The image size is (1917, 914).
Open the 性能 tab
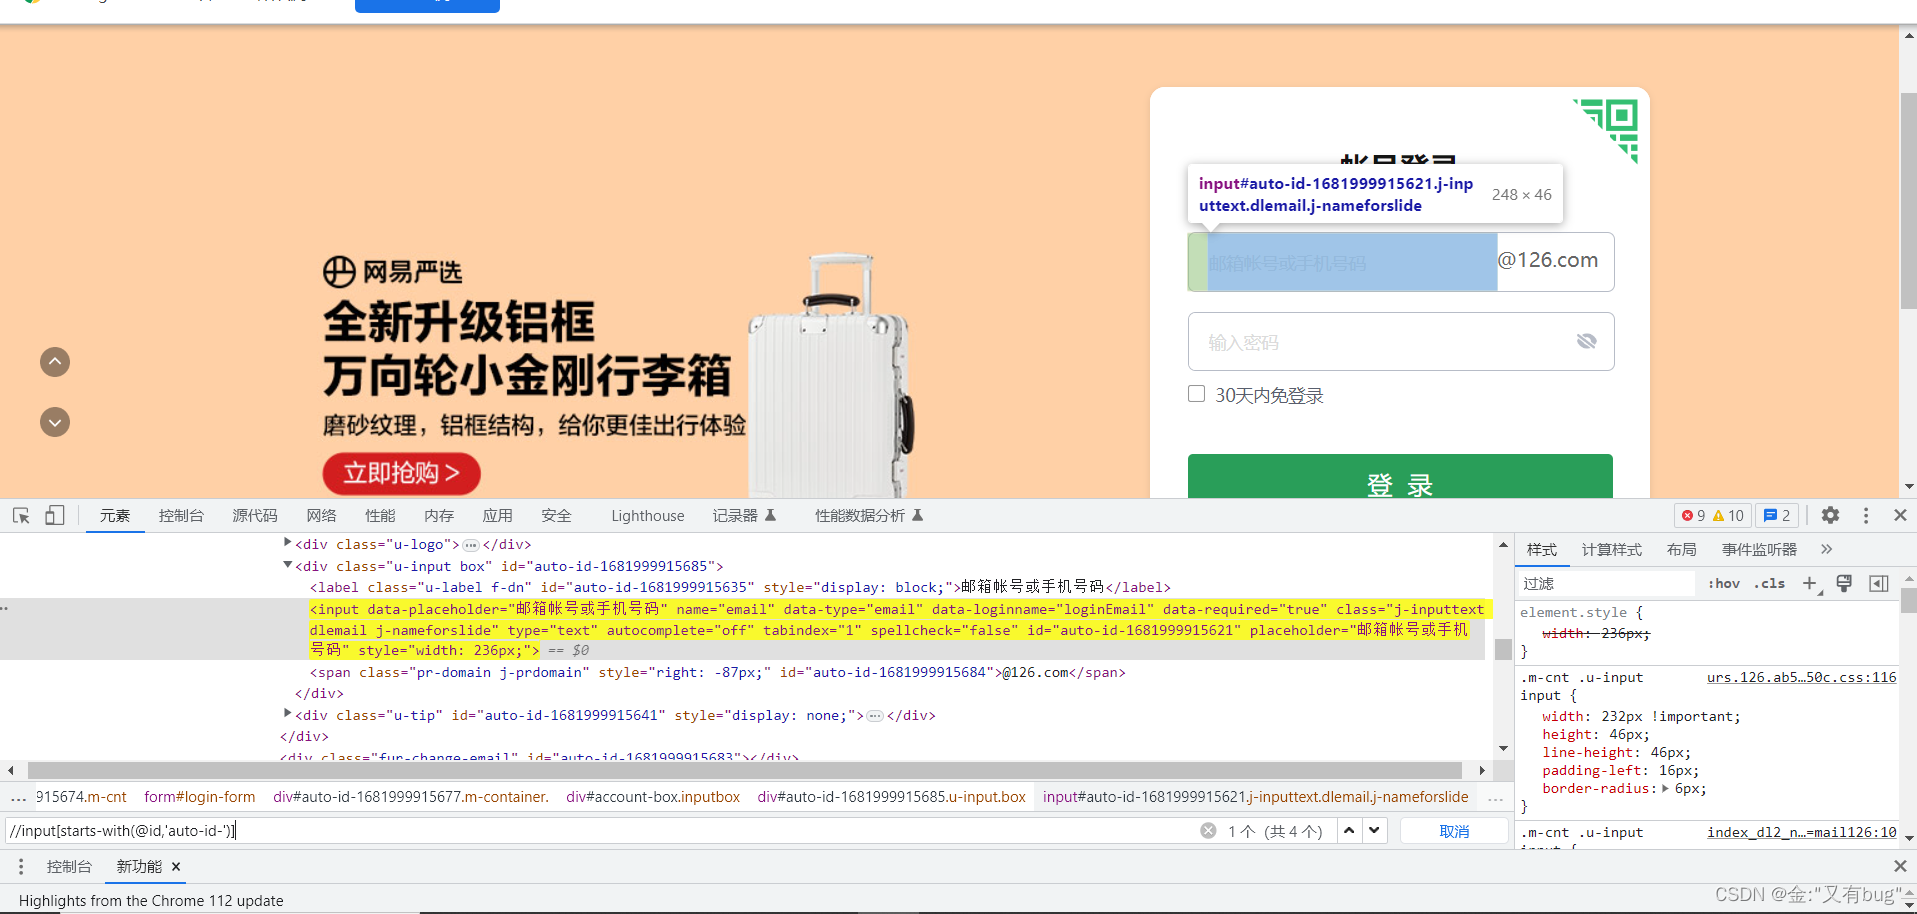point(380,516)
